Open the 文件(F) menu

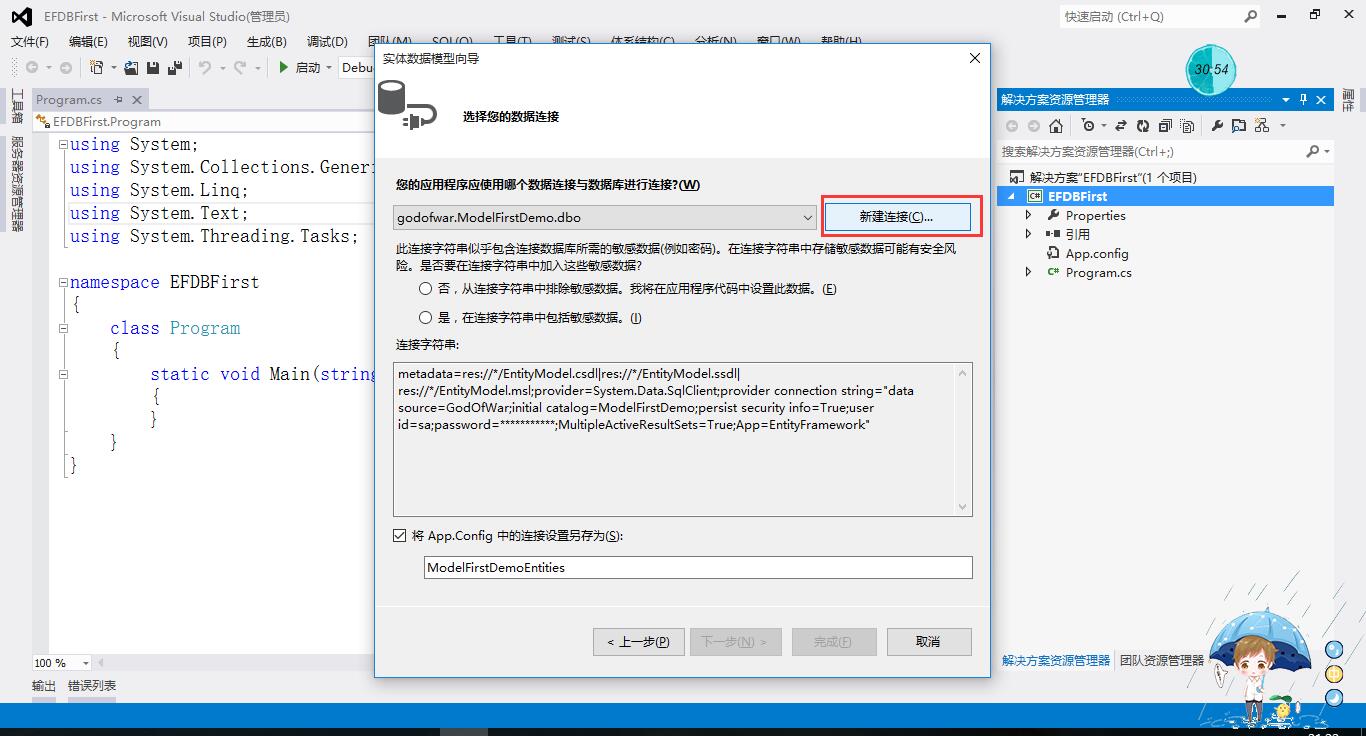[x=30, y=41]
